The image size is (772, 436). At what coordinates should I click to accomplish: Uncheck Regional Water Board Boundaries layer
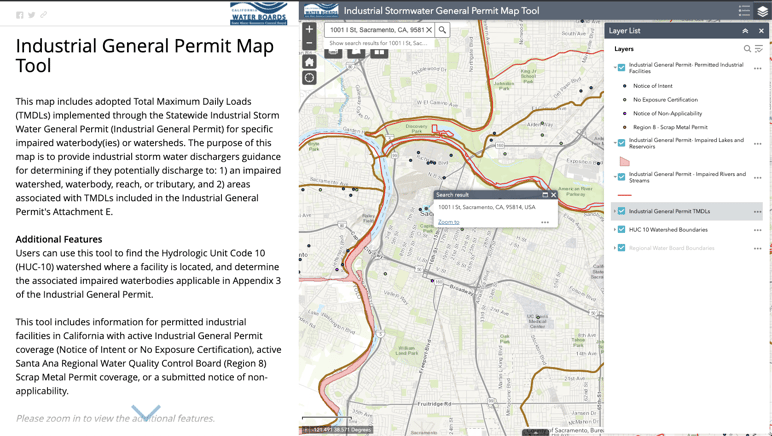click(x=621, y=248)
